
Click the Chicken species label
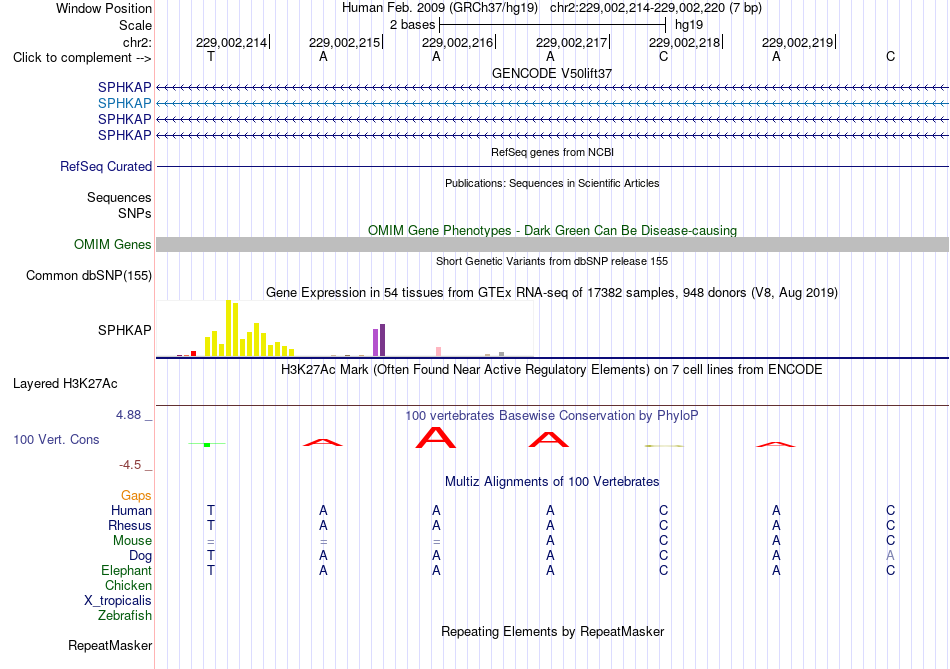128,585
